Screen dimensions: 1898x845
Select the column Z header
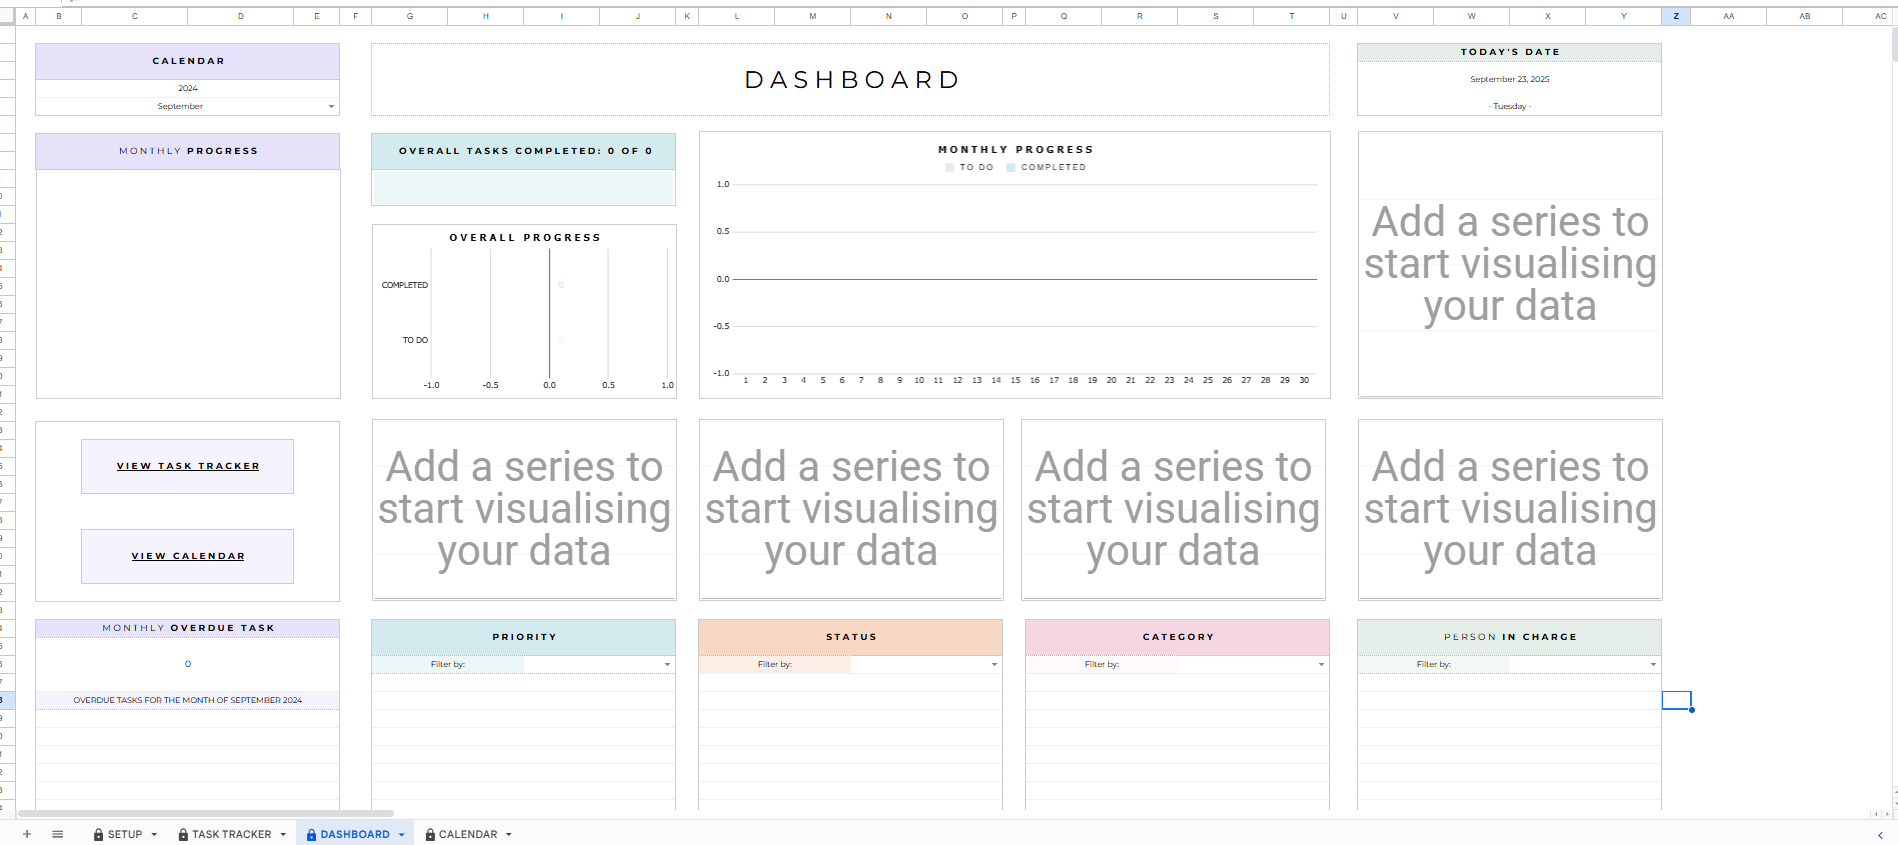click(1676, 16)
